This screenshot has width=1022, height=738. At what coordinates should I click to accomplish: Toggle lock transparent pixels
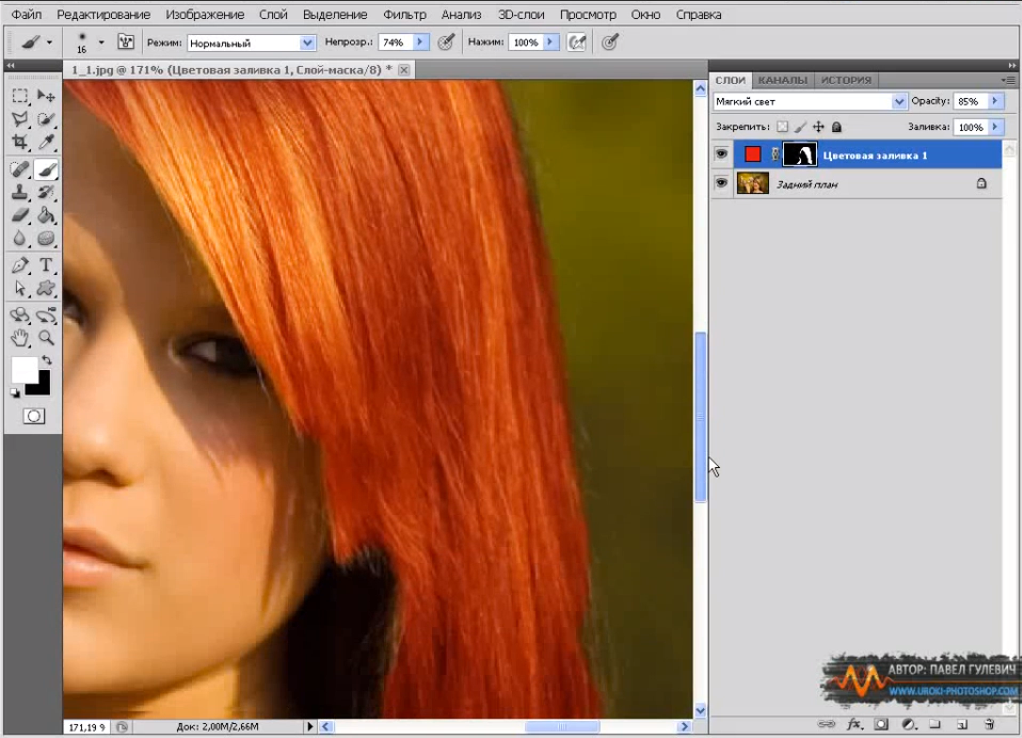pyautogui.click(x=782, y=127)
